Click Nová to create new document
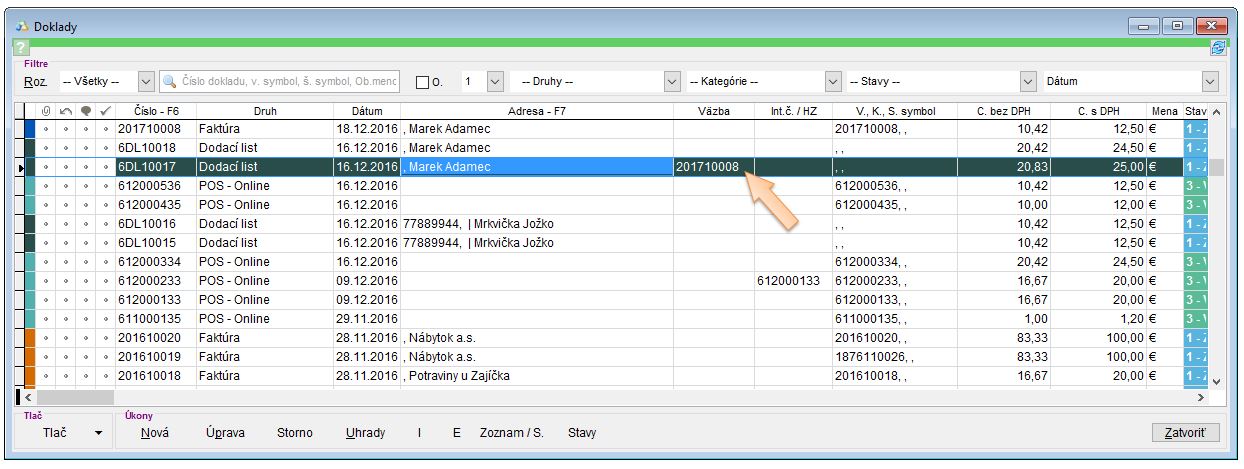 tap(155, 433)
